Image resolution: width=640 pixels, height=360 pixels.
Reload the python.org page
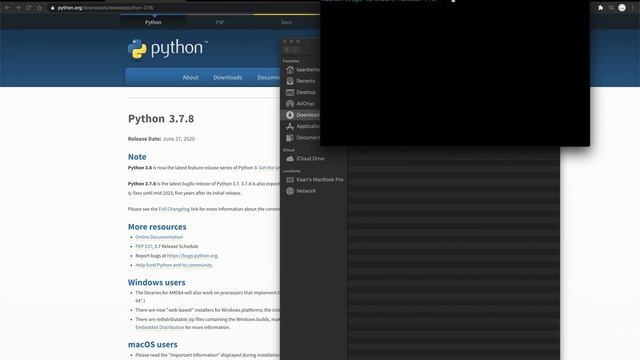click(29, 8)
